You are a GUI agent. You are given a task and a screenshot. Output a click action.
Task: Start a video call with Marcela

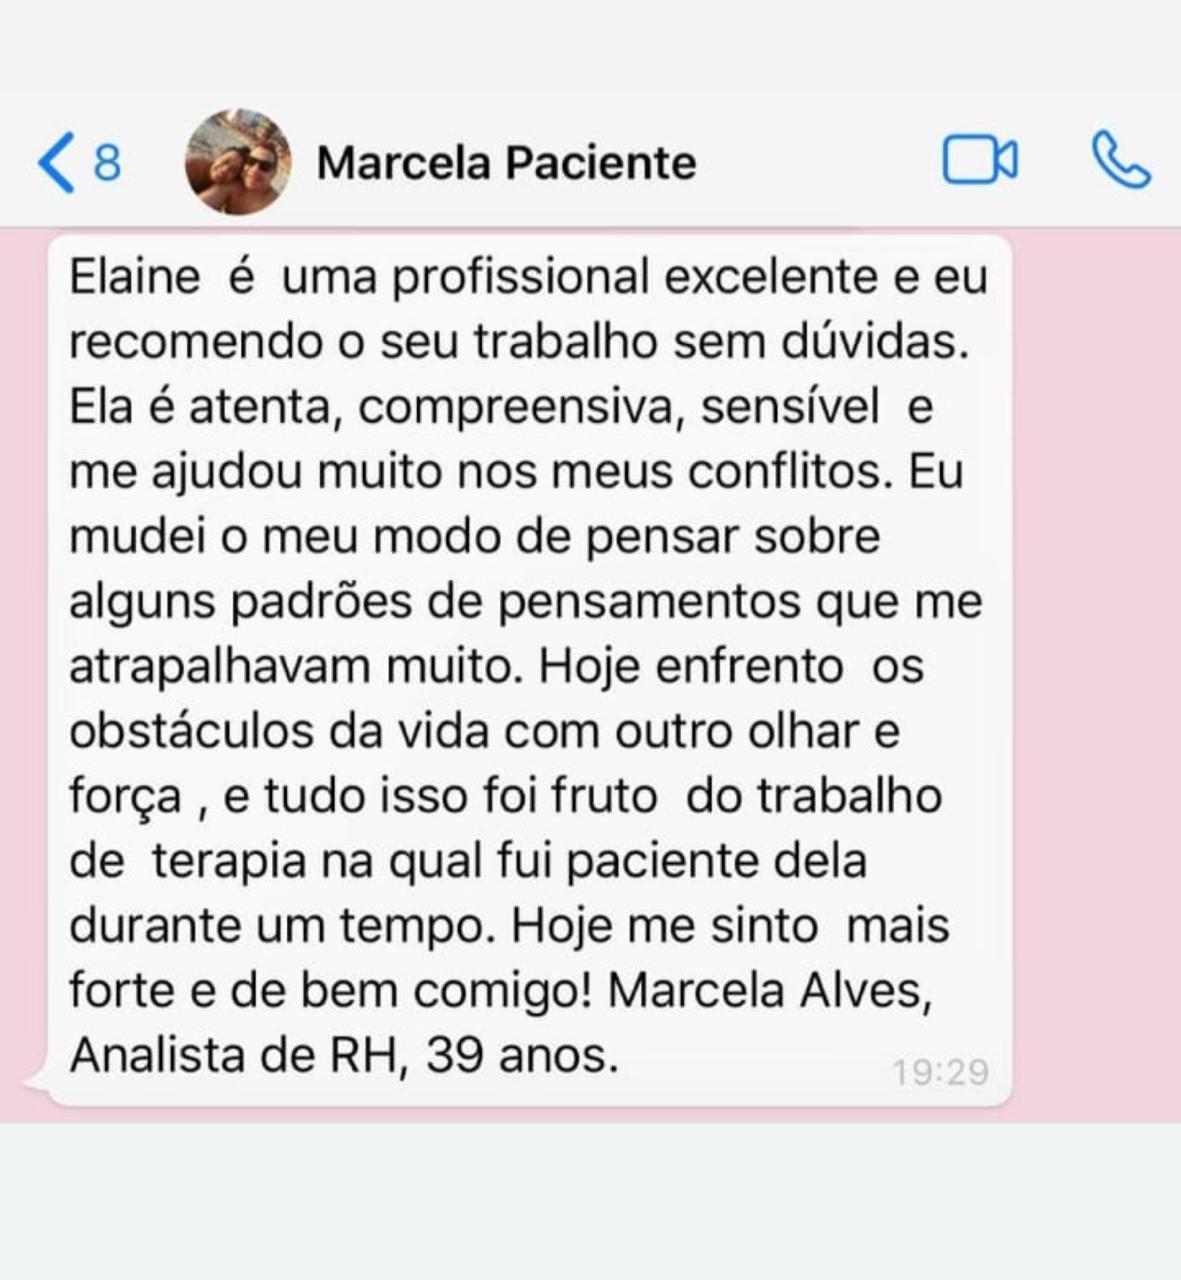point(980,161)
